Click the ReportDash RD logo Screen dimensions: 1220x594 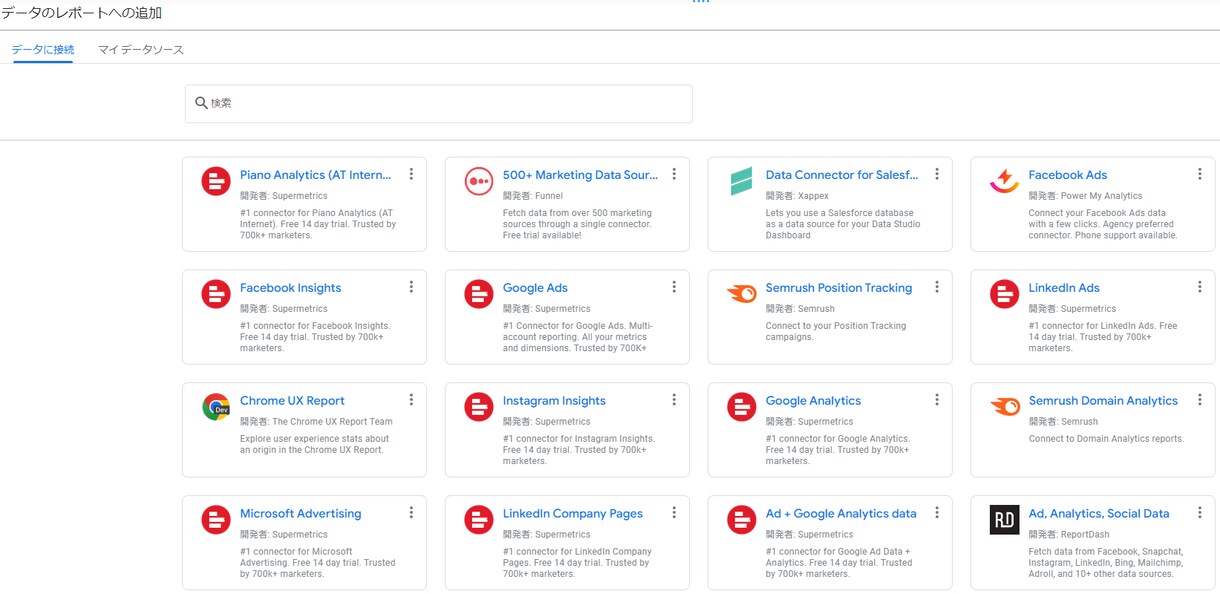(1005, 520)
